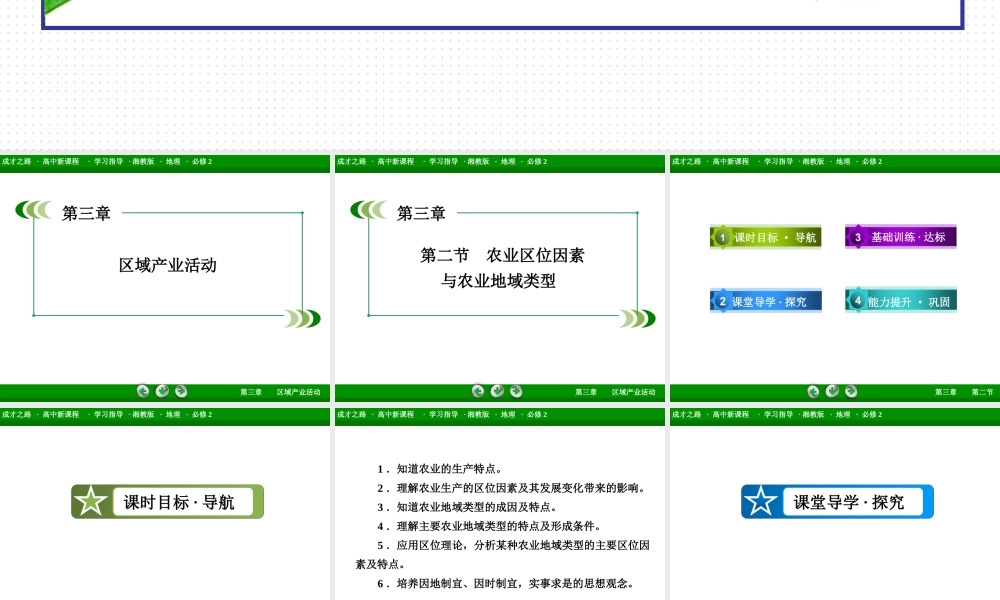The image size is (1000, 600).
Task: Hit the right arrow icon on third slide
Action: coord(851,391)
